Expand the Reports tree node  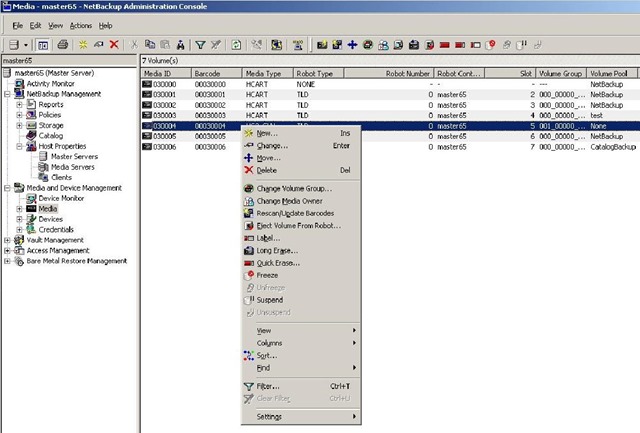pos(19,104)
